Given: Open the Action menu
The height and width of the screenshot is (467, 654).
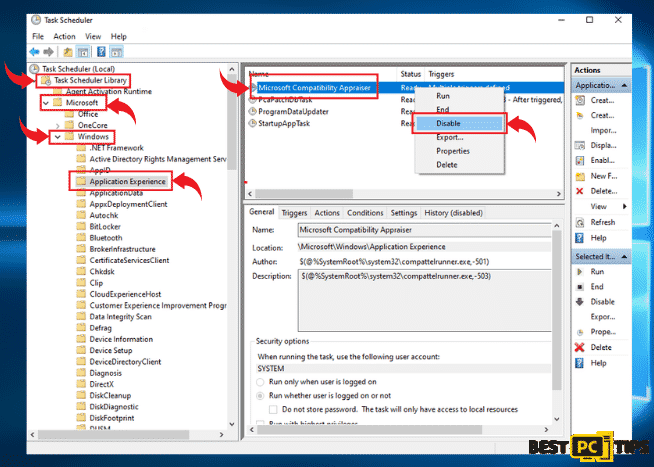Looking at the screenshot, I should (x=64, y=36).
